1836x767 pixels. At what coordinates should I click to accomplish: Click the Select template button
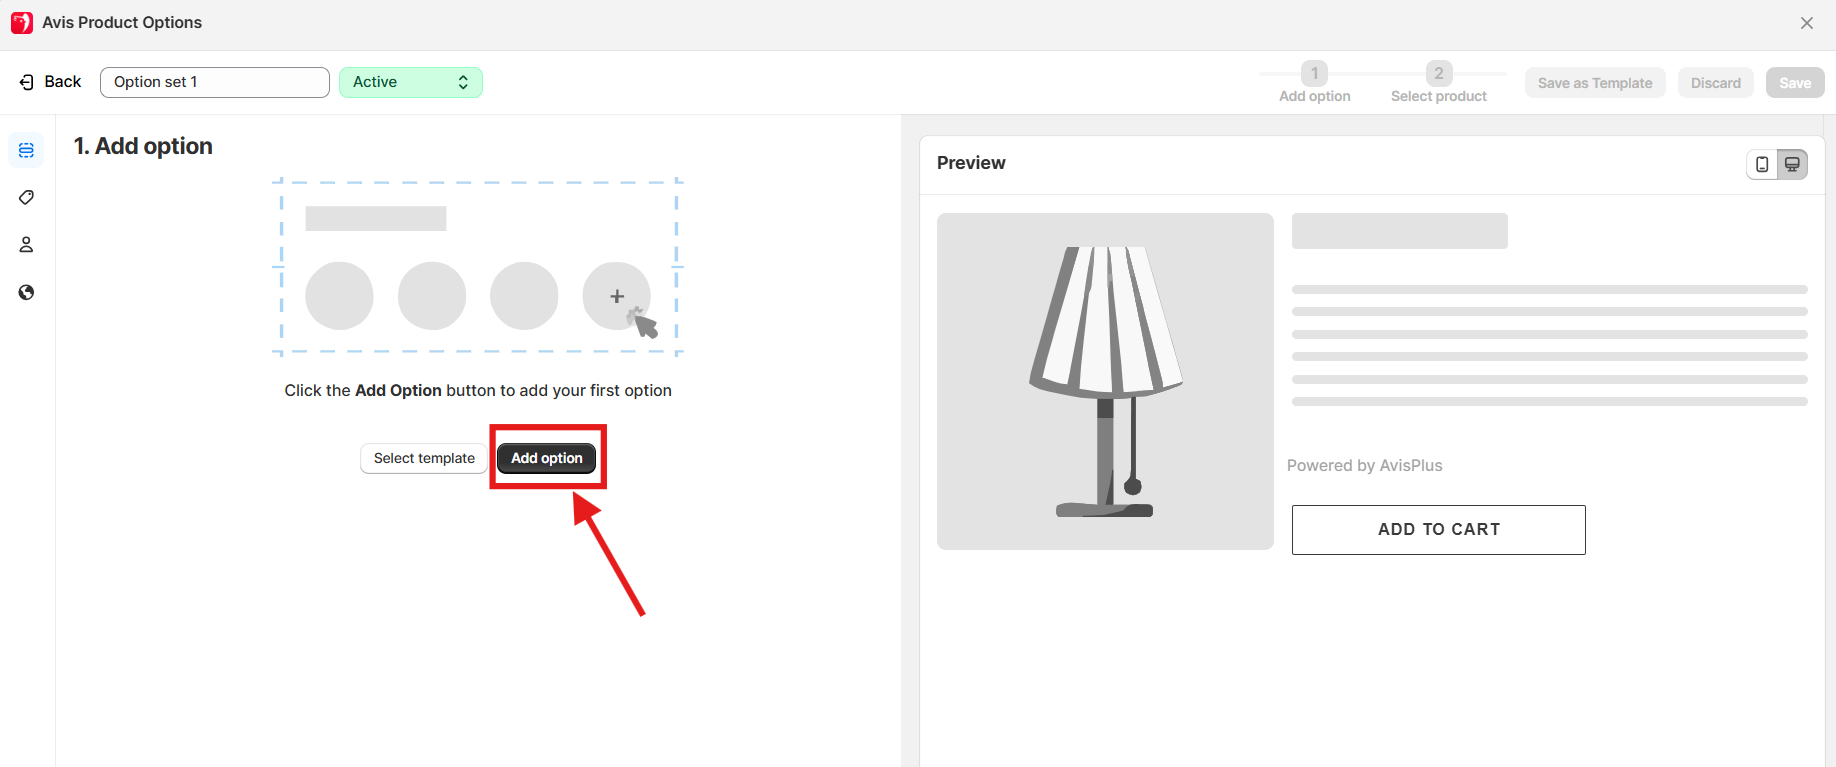click(x=424, y=458)
